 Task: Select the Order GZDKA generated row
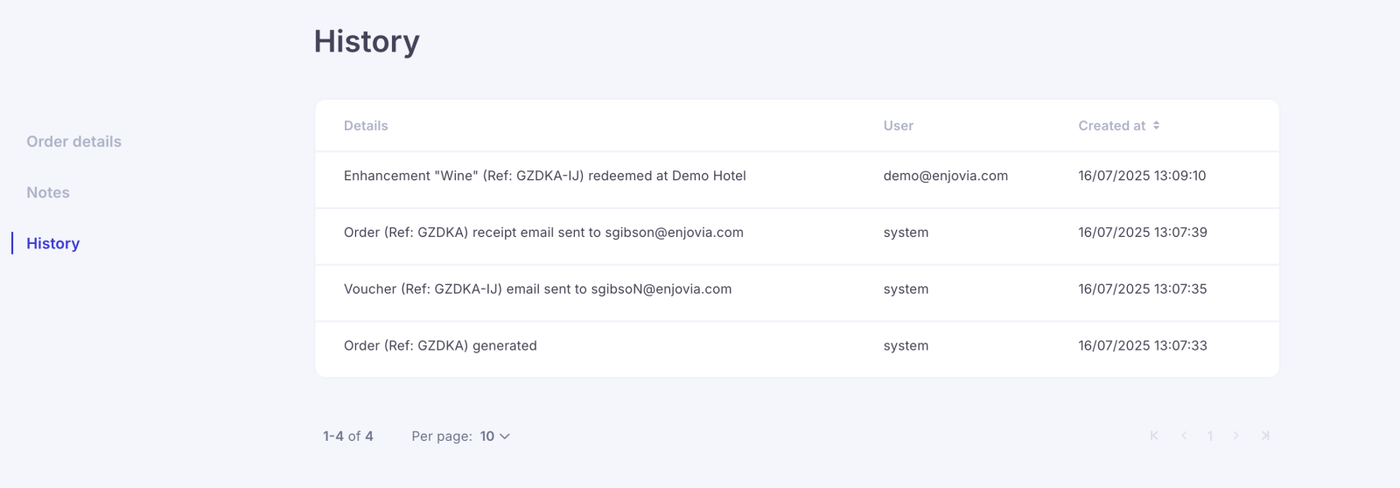[797, 346]
